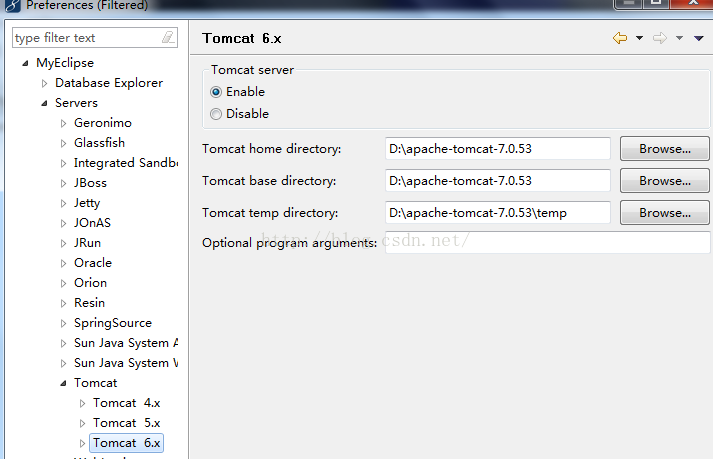
Task: Click the Optional program arguments field
Action: coord(547,242)
